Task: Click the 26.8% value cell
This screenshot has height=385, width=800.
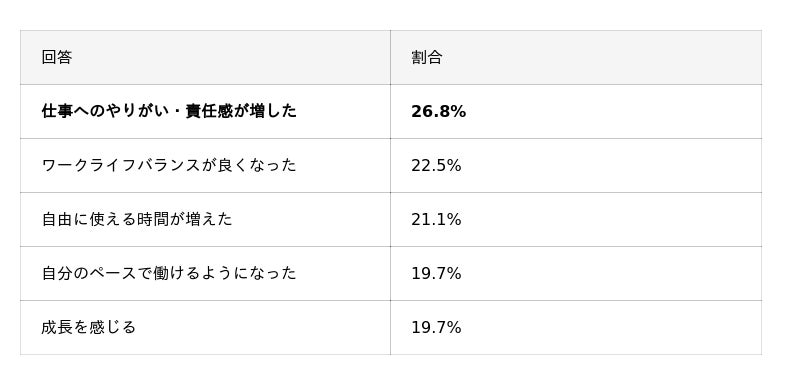Action: [x=576, y=111]
